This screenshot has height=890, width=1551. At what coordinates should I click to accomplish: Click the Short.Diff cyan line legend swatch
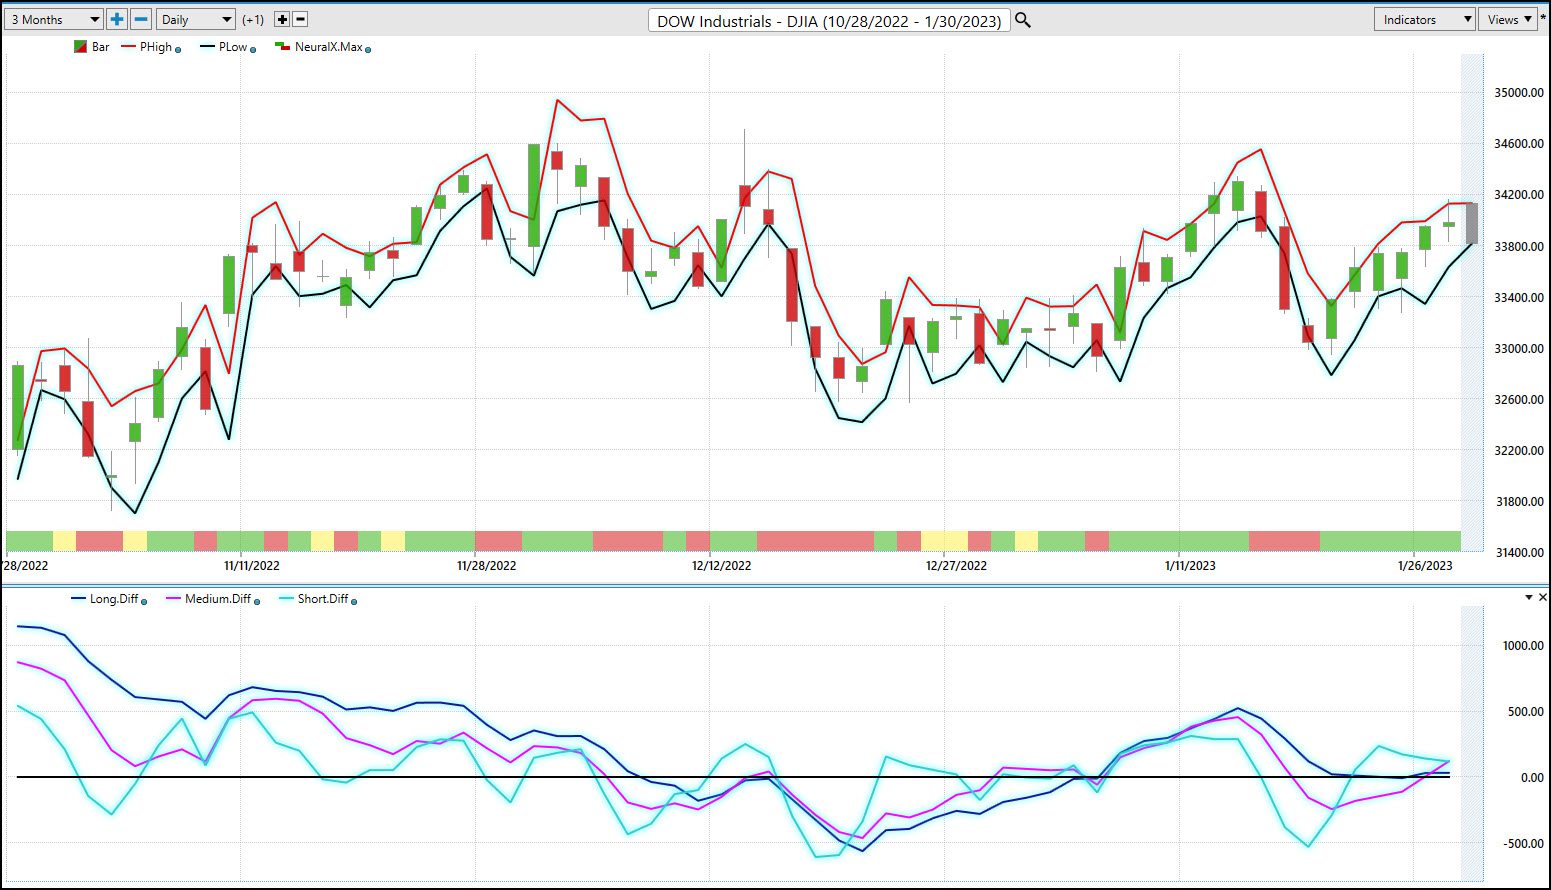[x=286, y=599]
